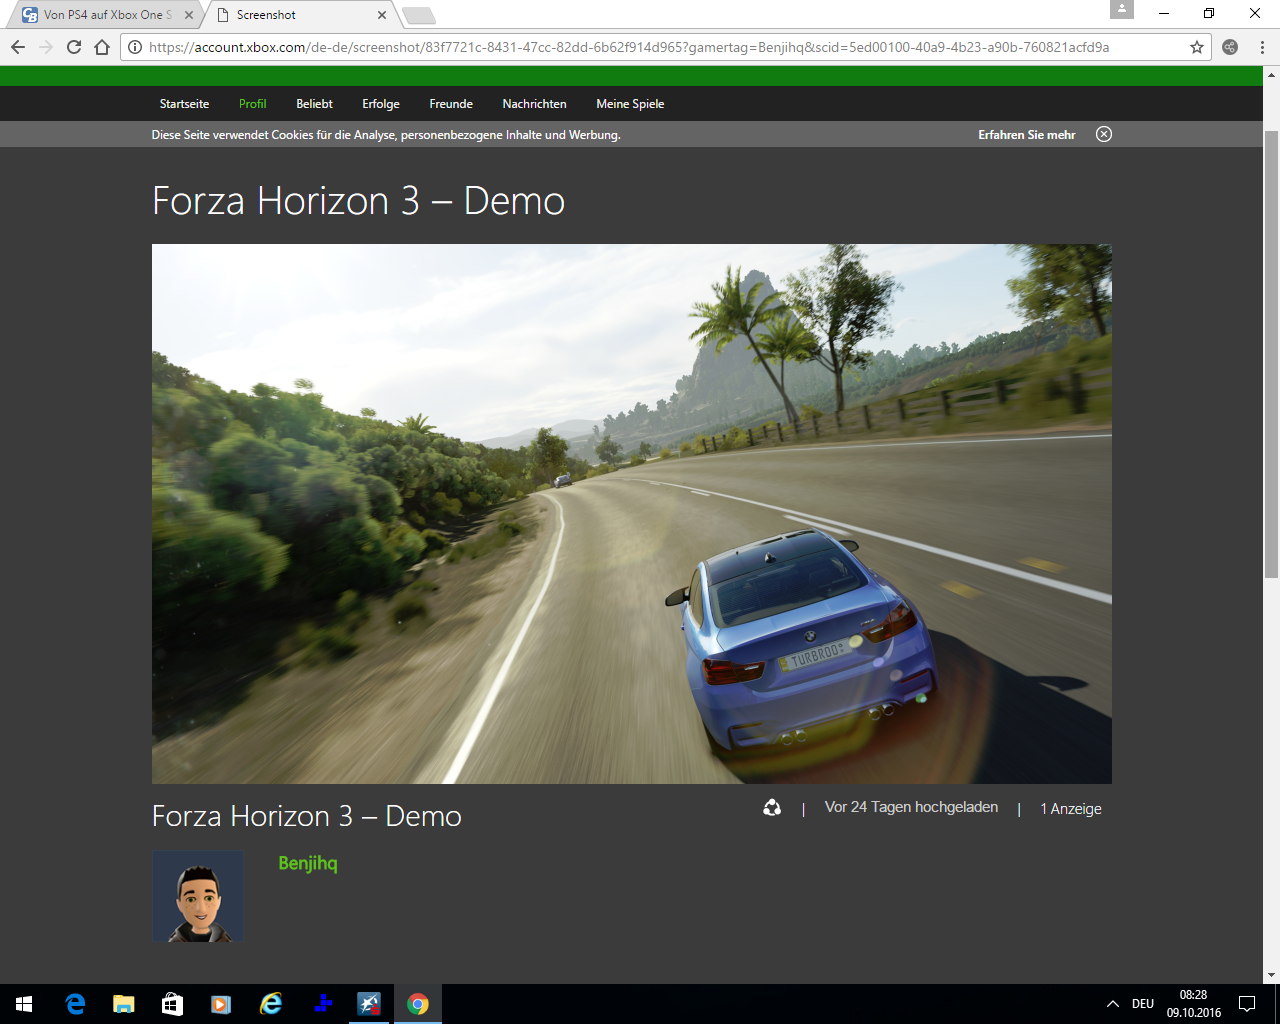Screen dimensions: 1280x1024
Task: Show hidden system tray icons
Action: (1112, 1004)
